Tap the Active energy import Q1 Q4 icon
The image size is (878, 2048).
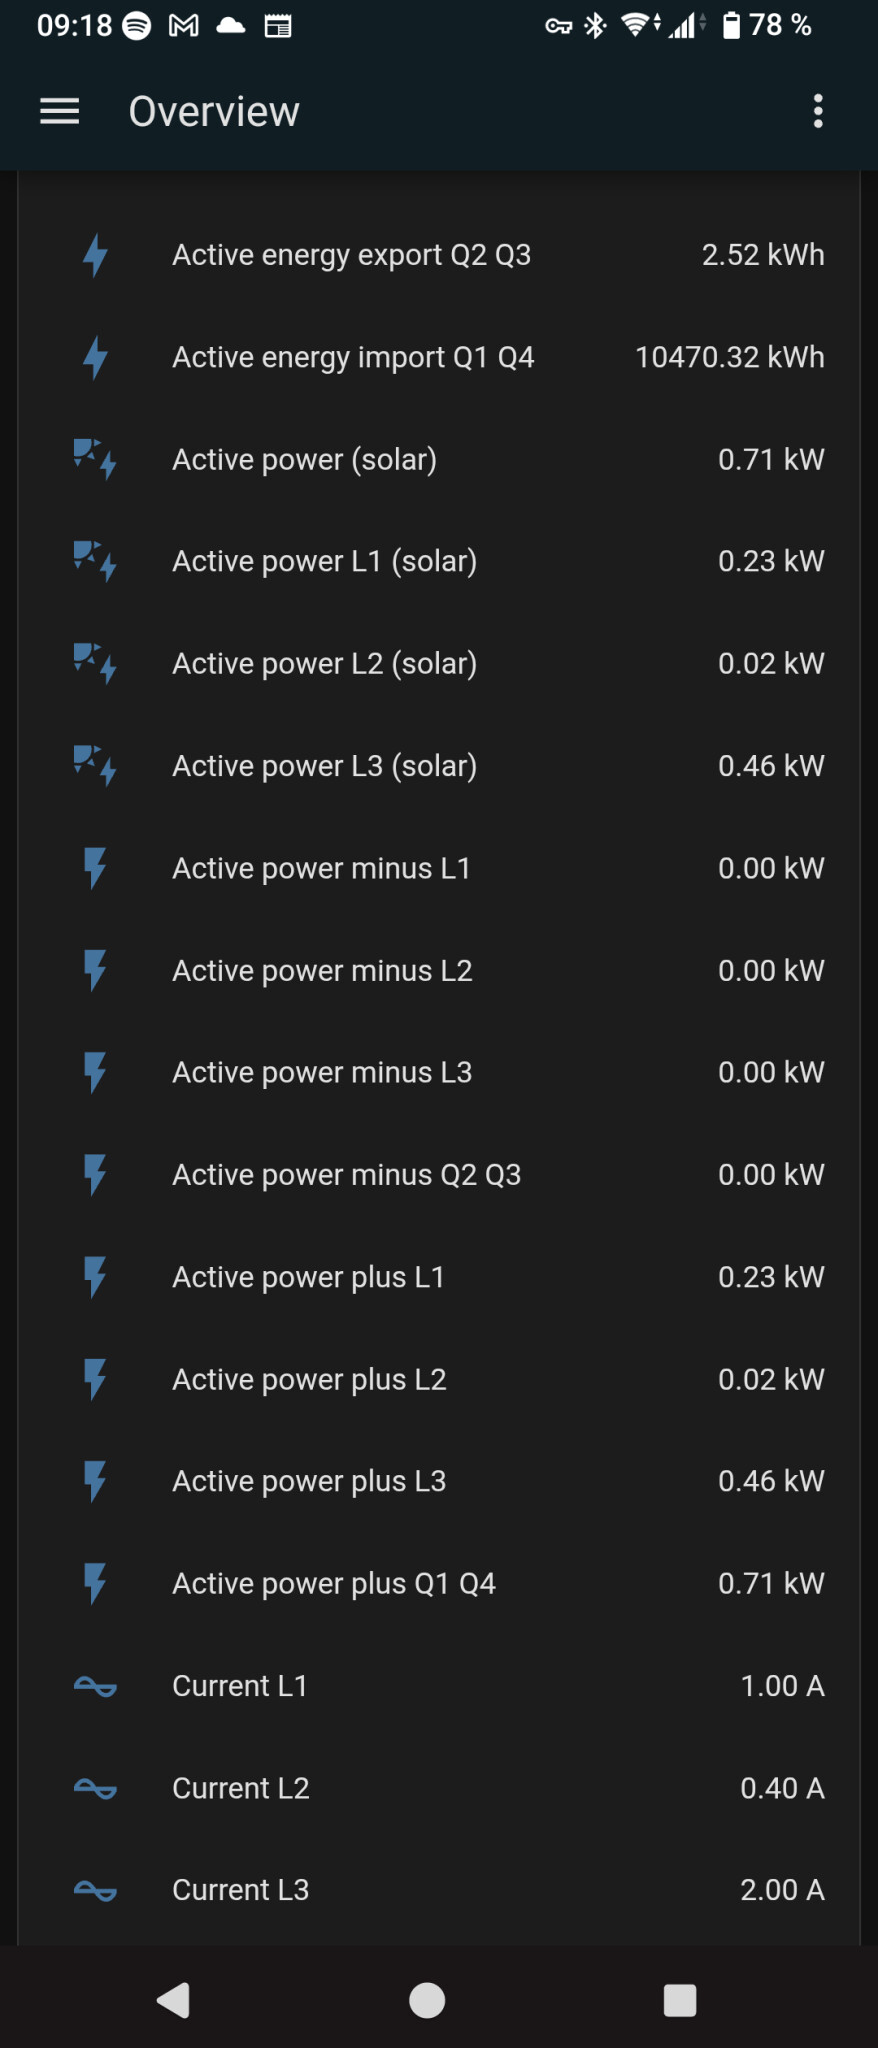(95, 357)
